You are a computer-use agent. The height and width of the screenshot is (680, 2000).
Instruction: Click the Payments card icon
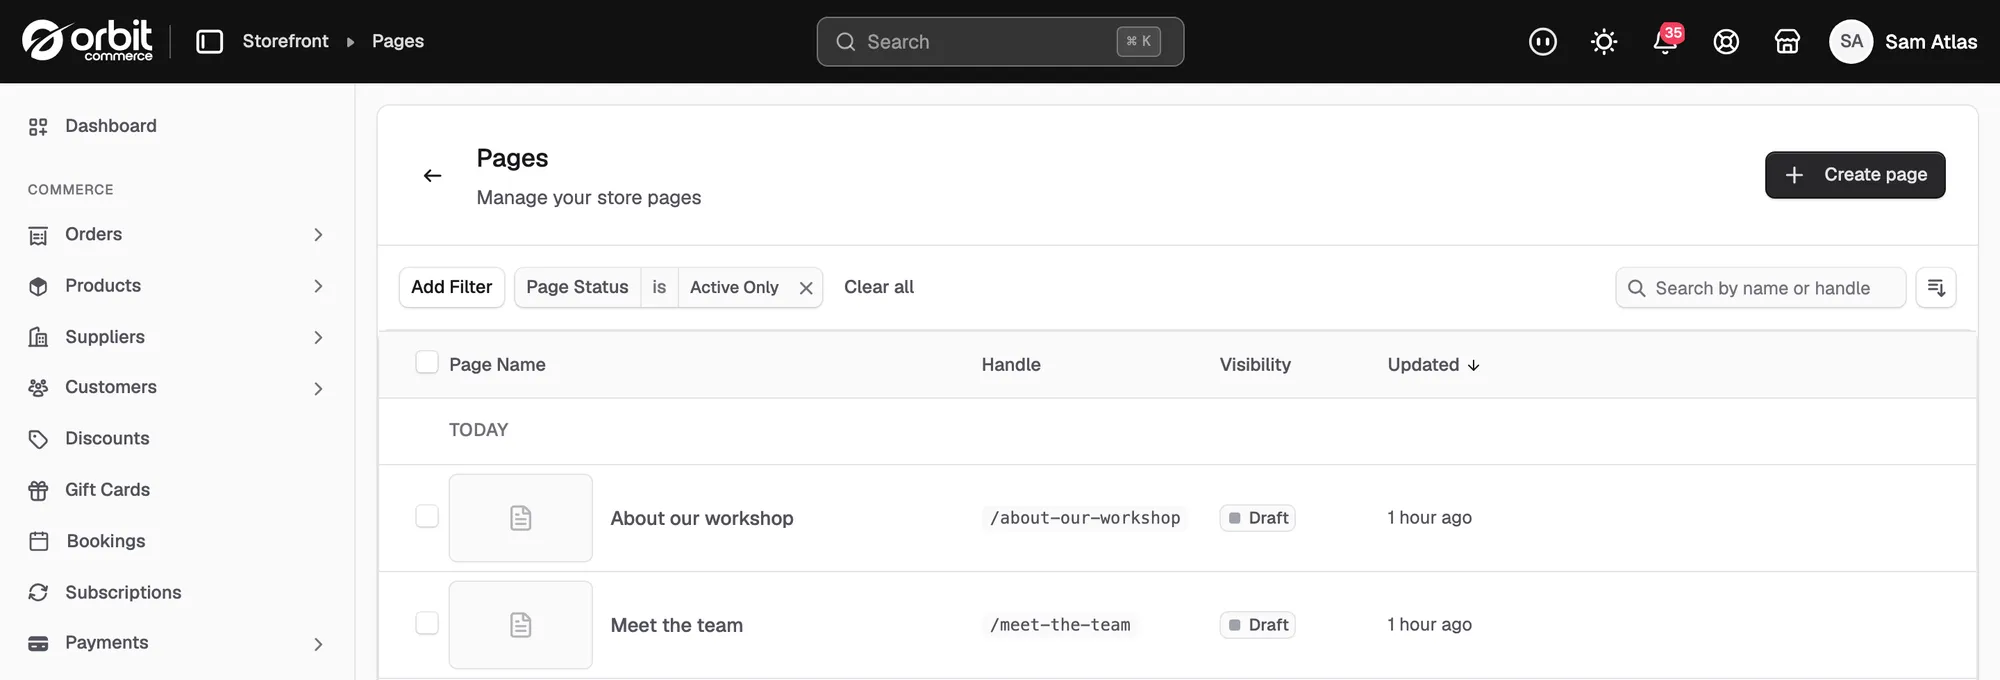[x=38, y=644]
